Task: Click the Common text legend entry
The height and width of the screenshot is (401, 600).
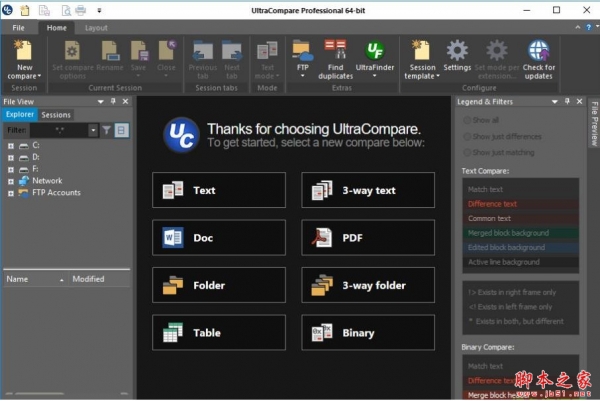Action: [521, 218]
